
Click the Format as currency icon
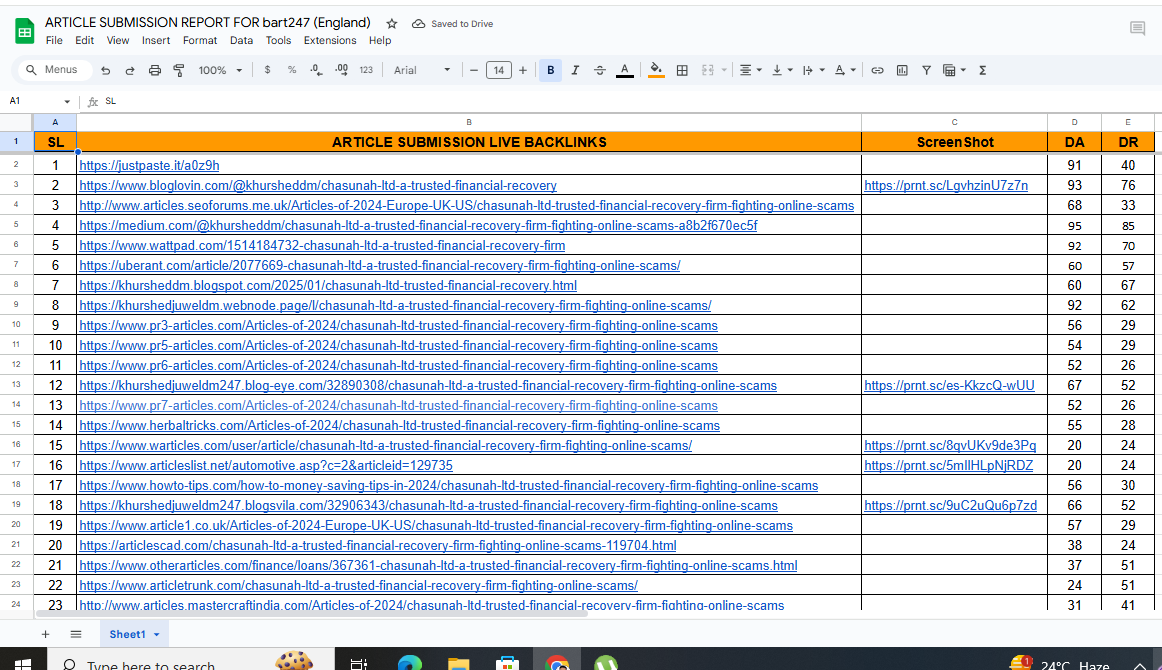pyautogui.click(x=266, y=70)
